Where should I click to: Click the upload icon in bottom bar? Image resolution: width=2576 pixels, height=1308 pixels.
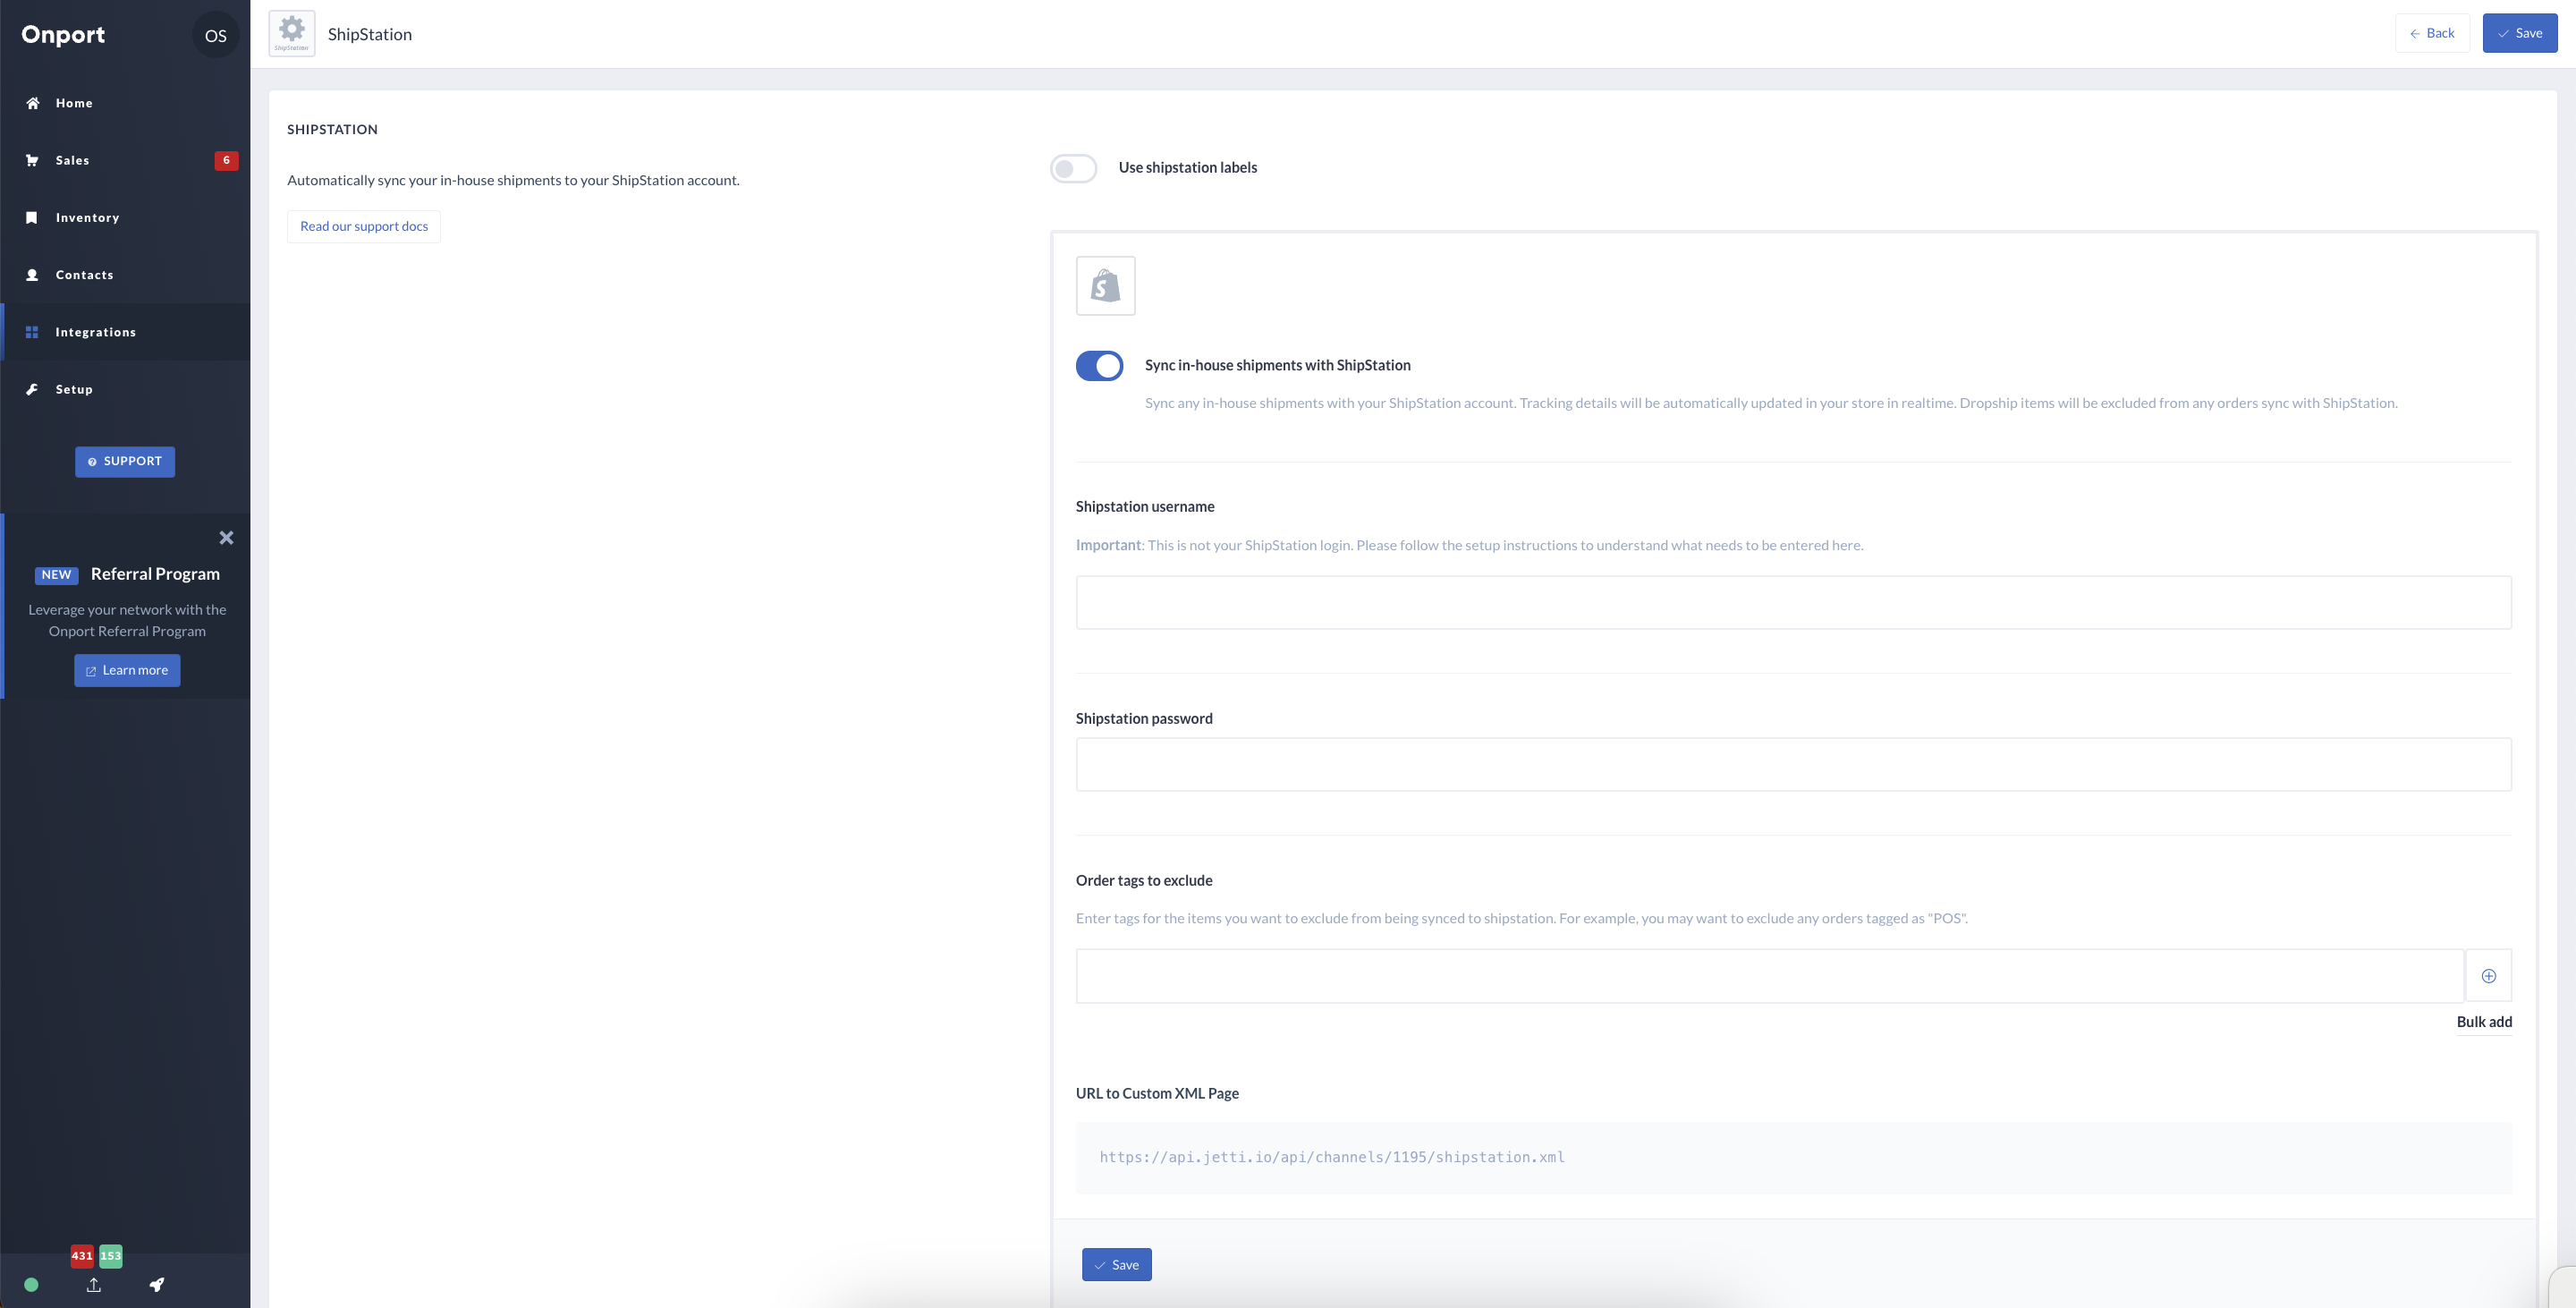(x=94, y=1285)
